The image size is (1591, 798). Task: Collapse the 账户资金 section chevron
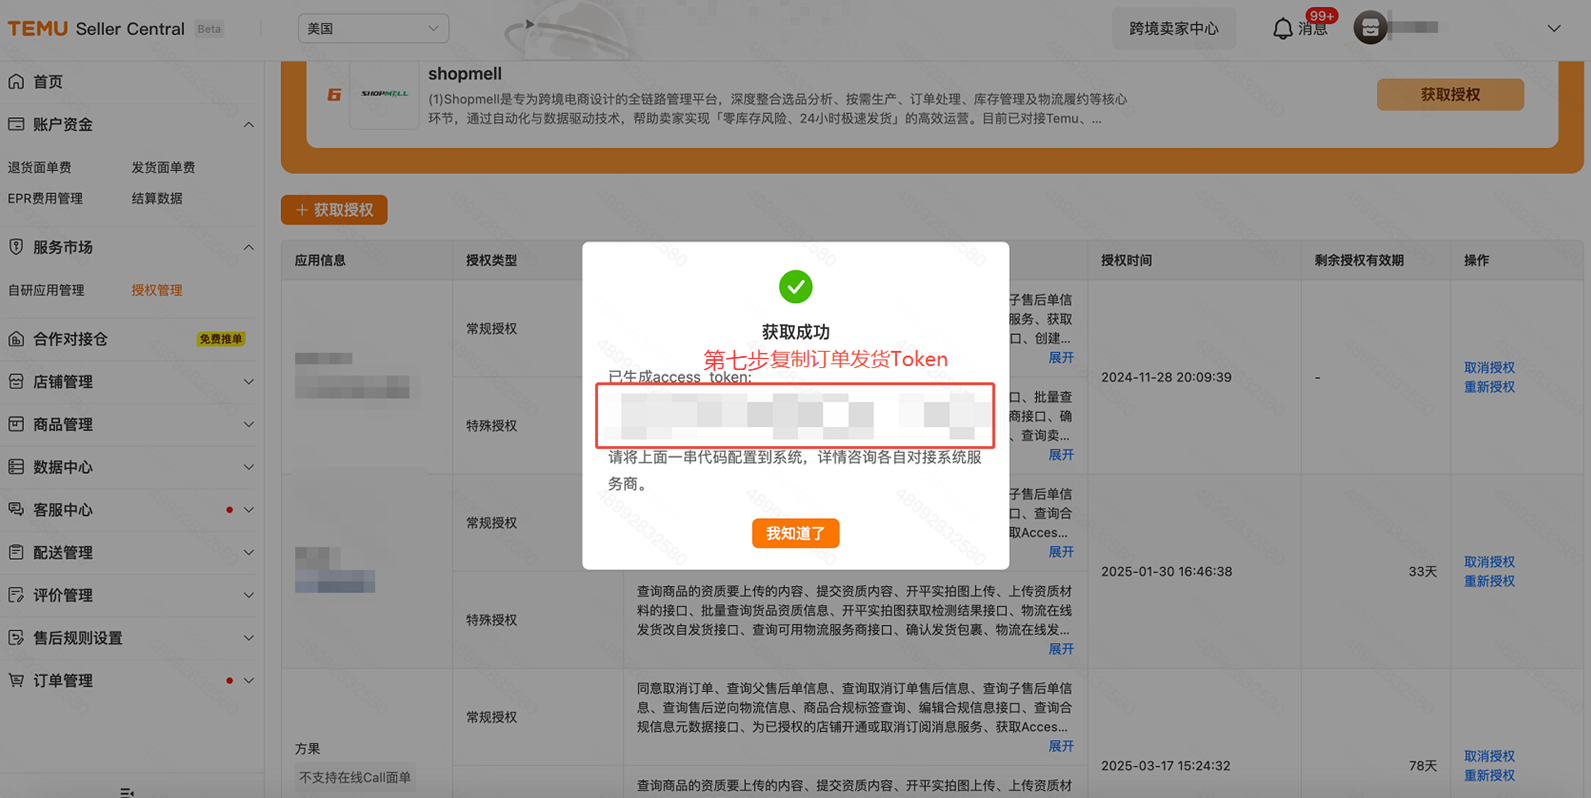[248, 125]
